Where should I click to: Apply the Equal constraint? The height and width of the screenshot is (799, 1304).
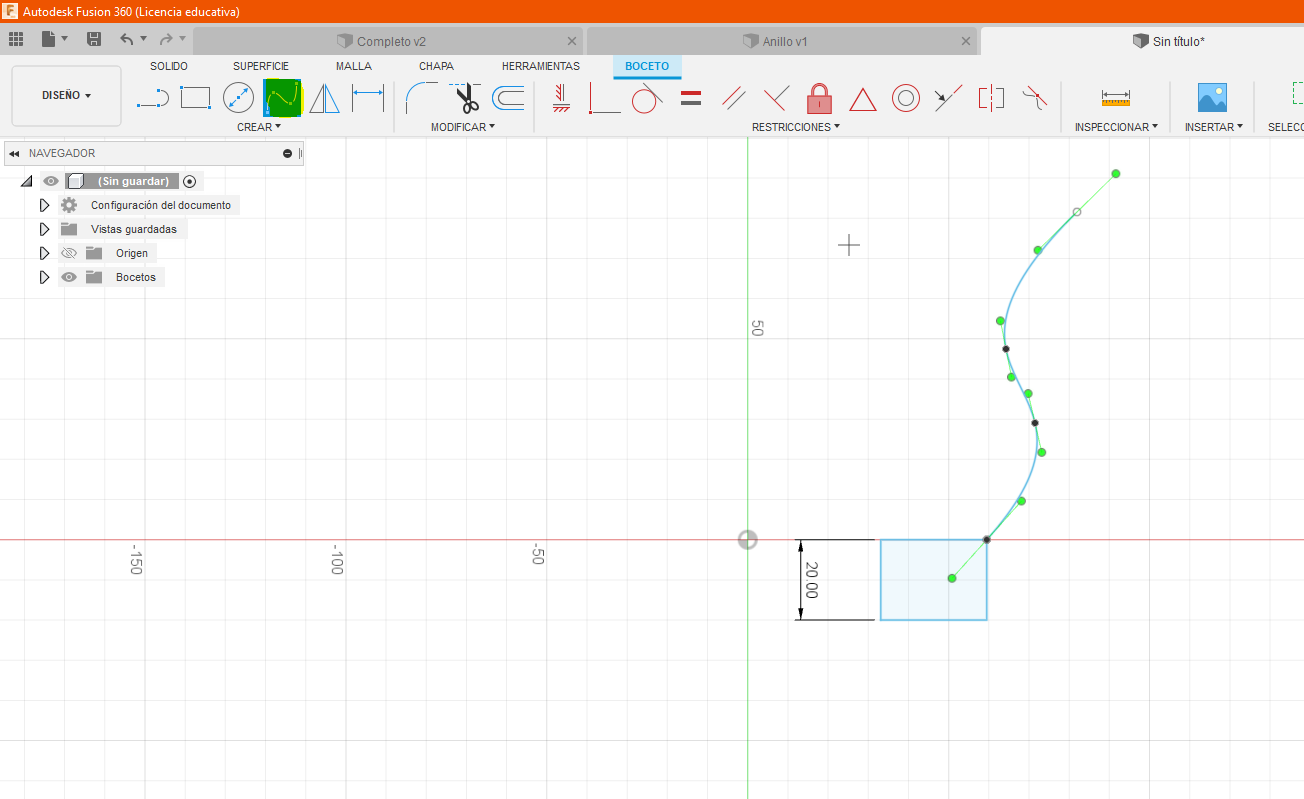click(690, 98)
